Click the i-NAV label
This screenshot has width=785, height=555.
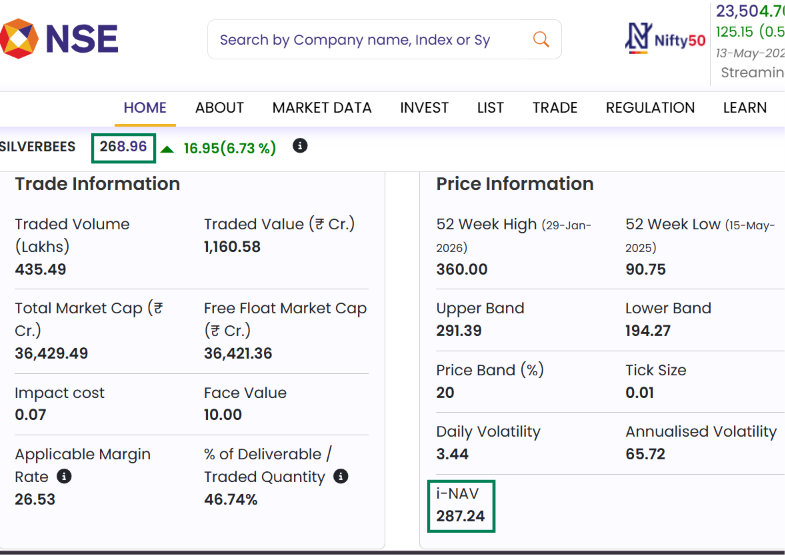pos(458,493)
